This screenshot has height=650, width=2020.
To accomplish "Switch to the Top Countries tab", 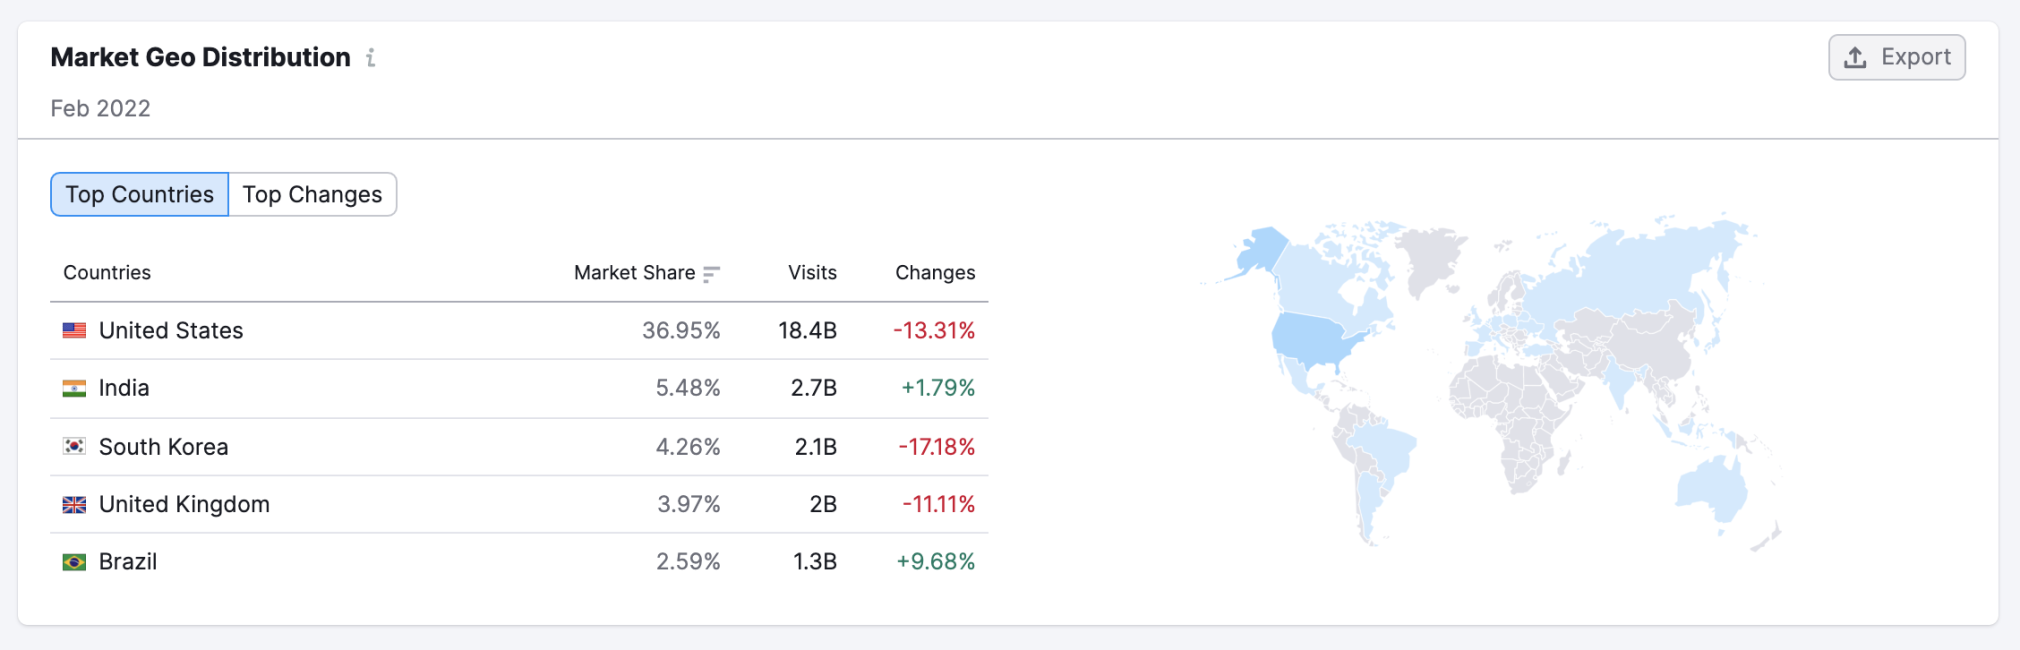I will pyautogui.click(x=140, y=194).
